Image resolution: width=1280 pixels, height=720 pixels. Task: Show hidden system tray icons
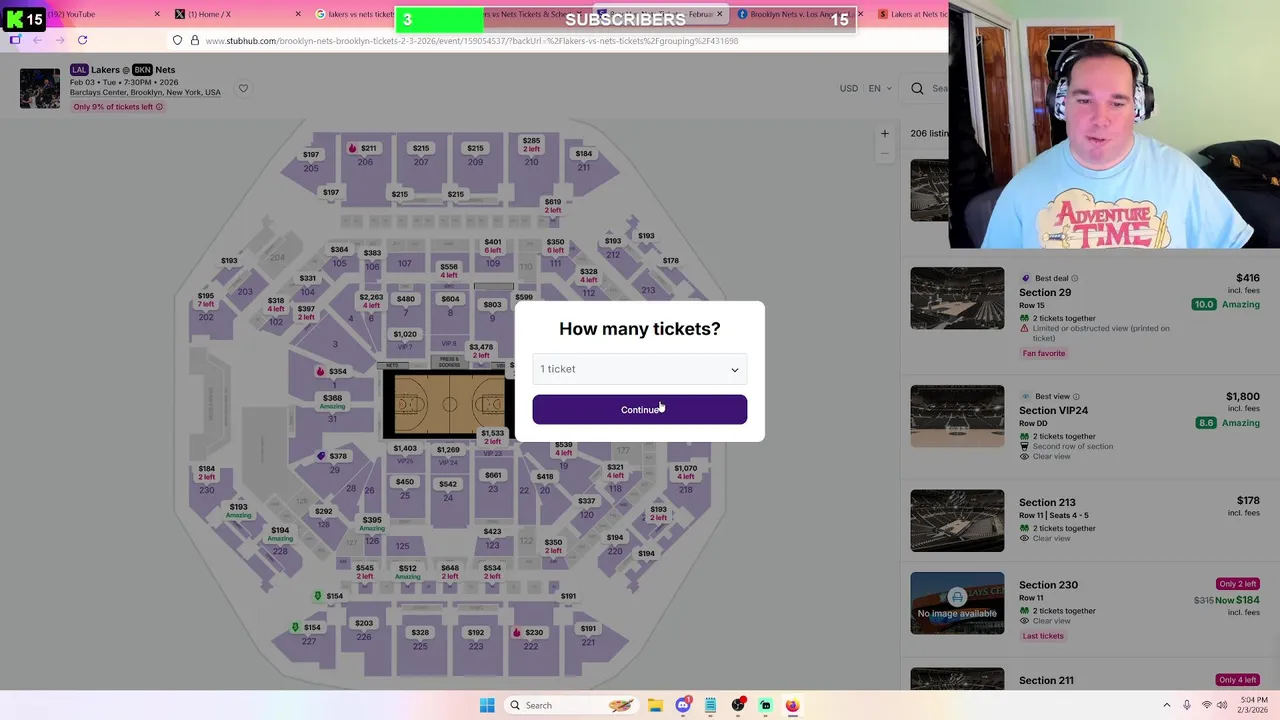pyautogui.click(x=1166, y=705)
